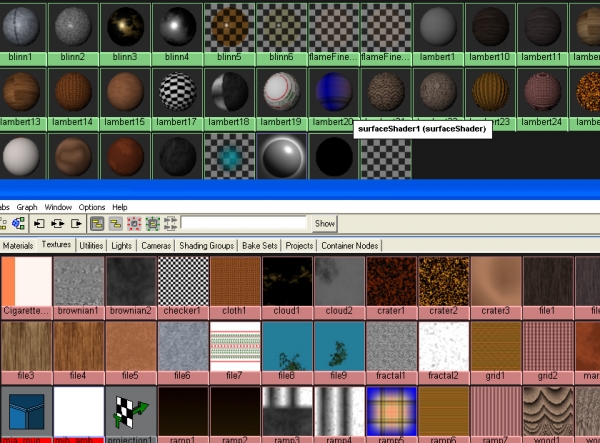Select the crater1 texture swatch
This screenshot has height=443, width=600.
point(391,282)
